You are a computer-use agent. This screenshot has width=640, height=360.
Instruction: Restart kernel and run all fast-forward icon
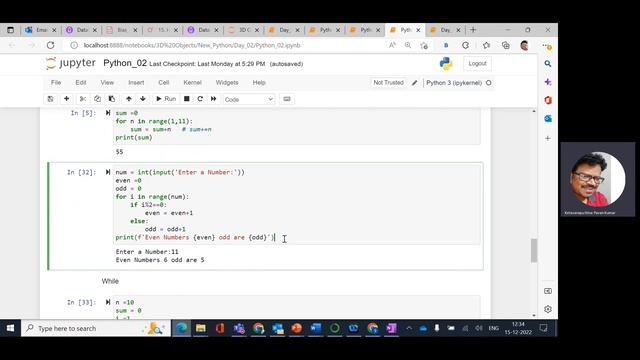pos(213,99)
